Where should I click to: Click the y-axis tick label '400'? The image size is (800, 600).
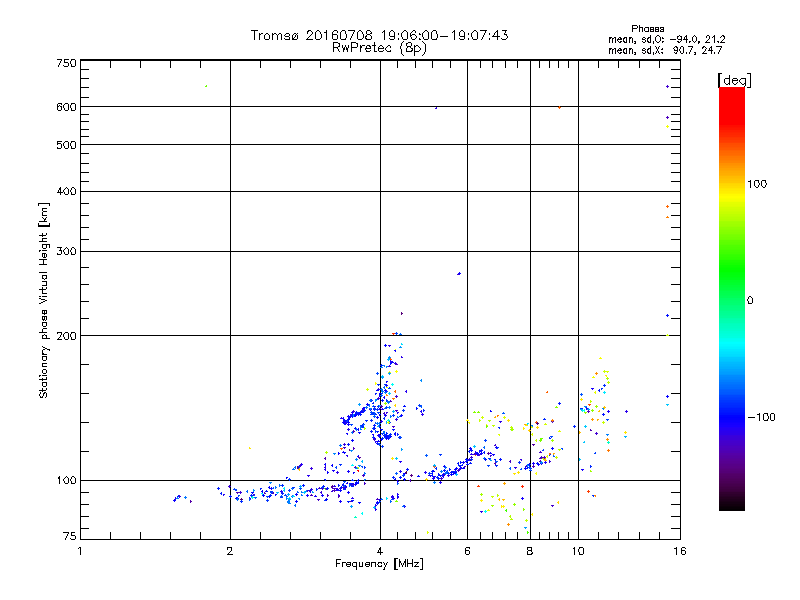coord(66,191)
